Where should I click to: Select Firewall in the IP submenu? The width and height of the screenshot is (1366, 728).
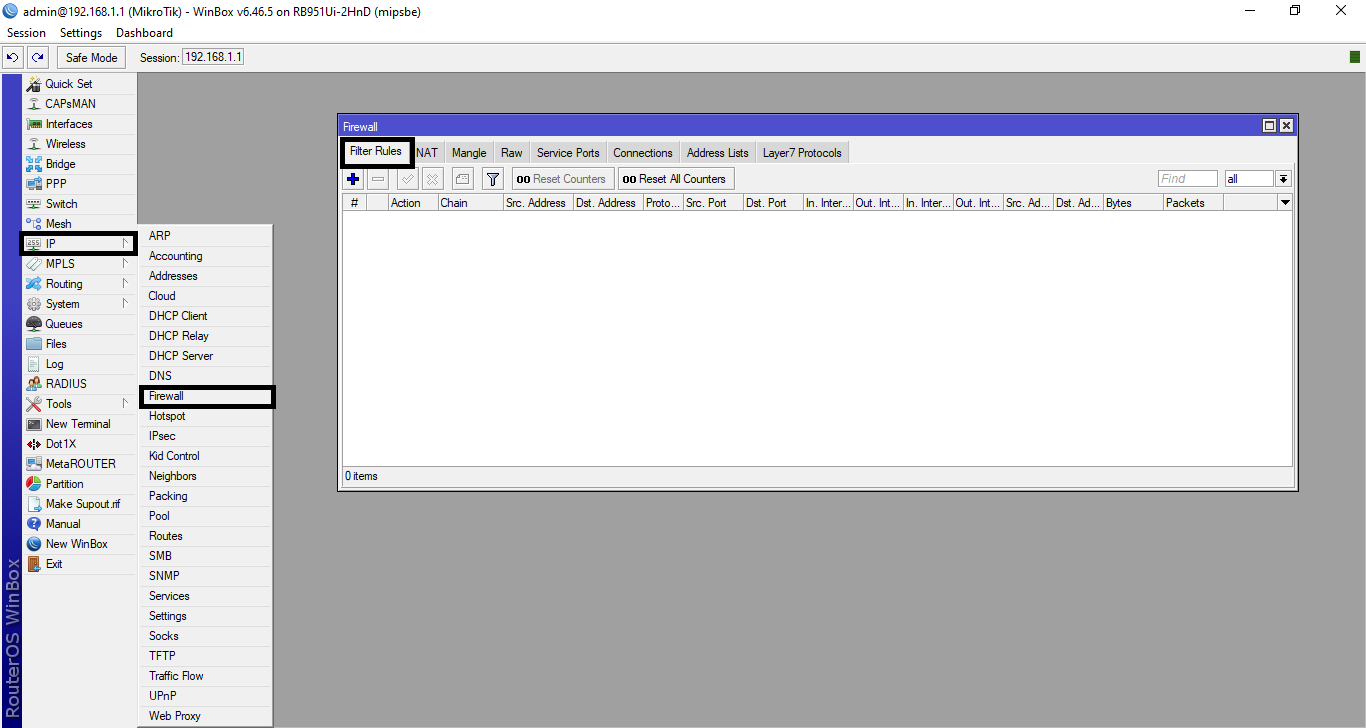tap(206, 396)
